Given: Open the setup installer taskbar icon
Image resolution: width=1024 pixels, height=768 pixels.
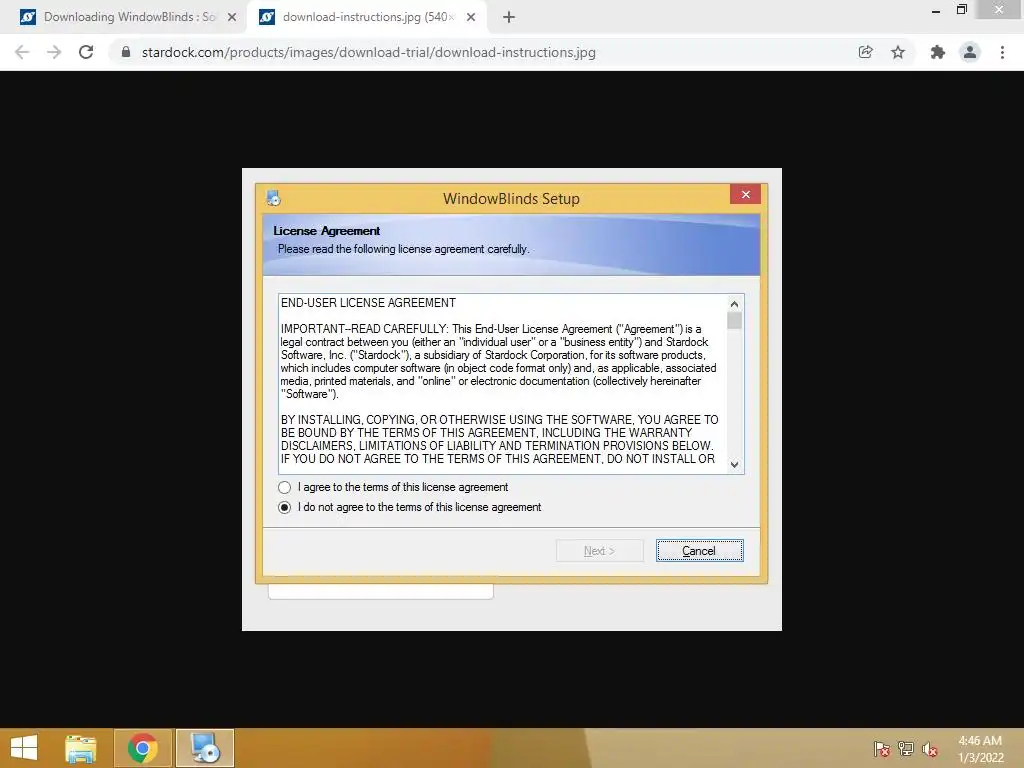Looking at the screenshot, I should 205,748.
